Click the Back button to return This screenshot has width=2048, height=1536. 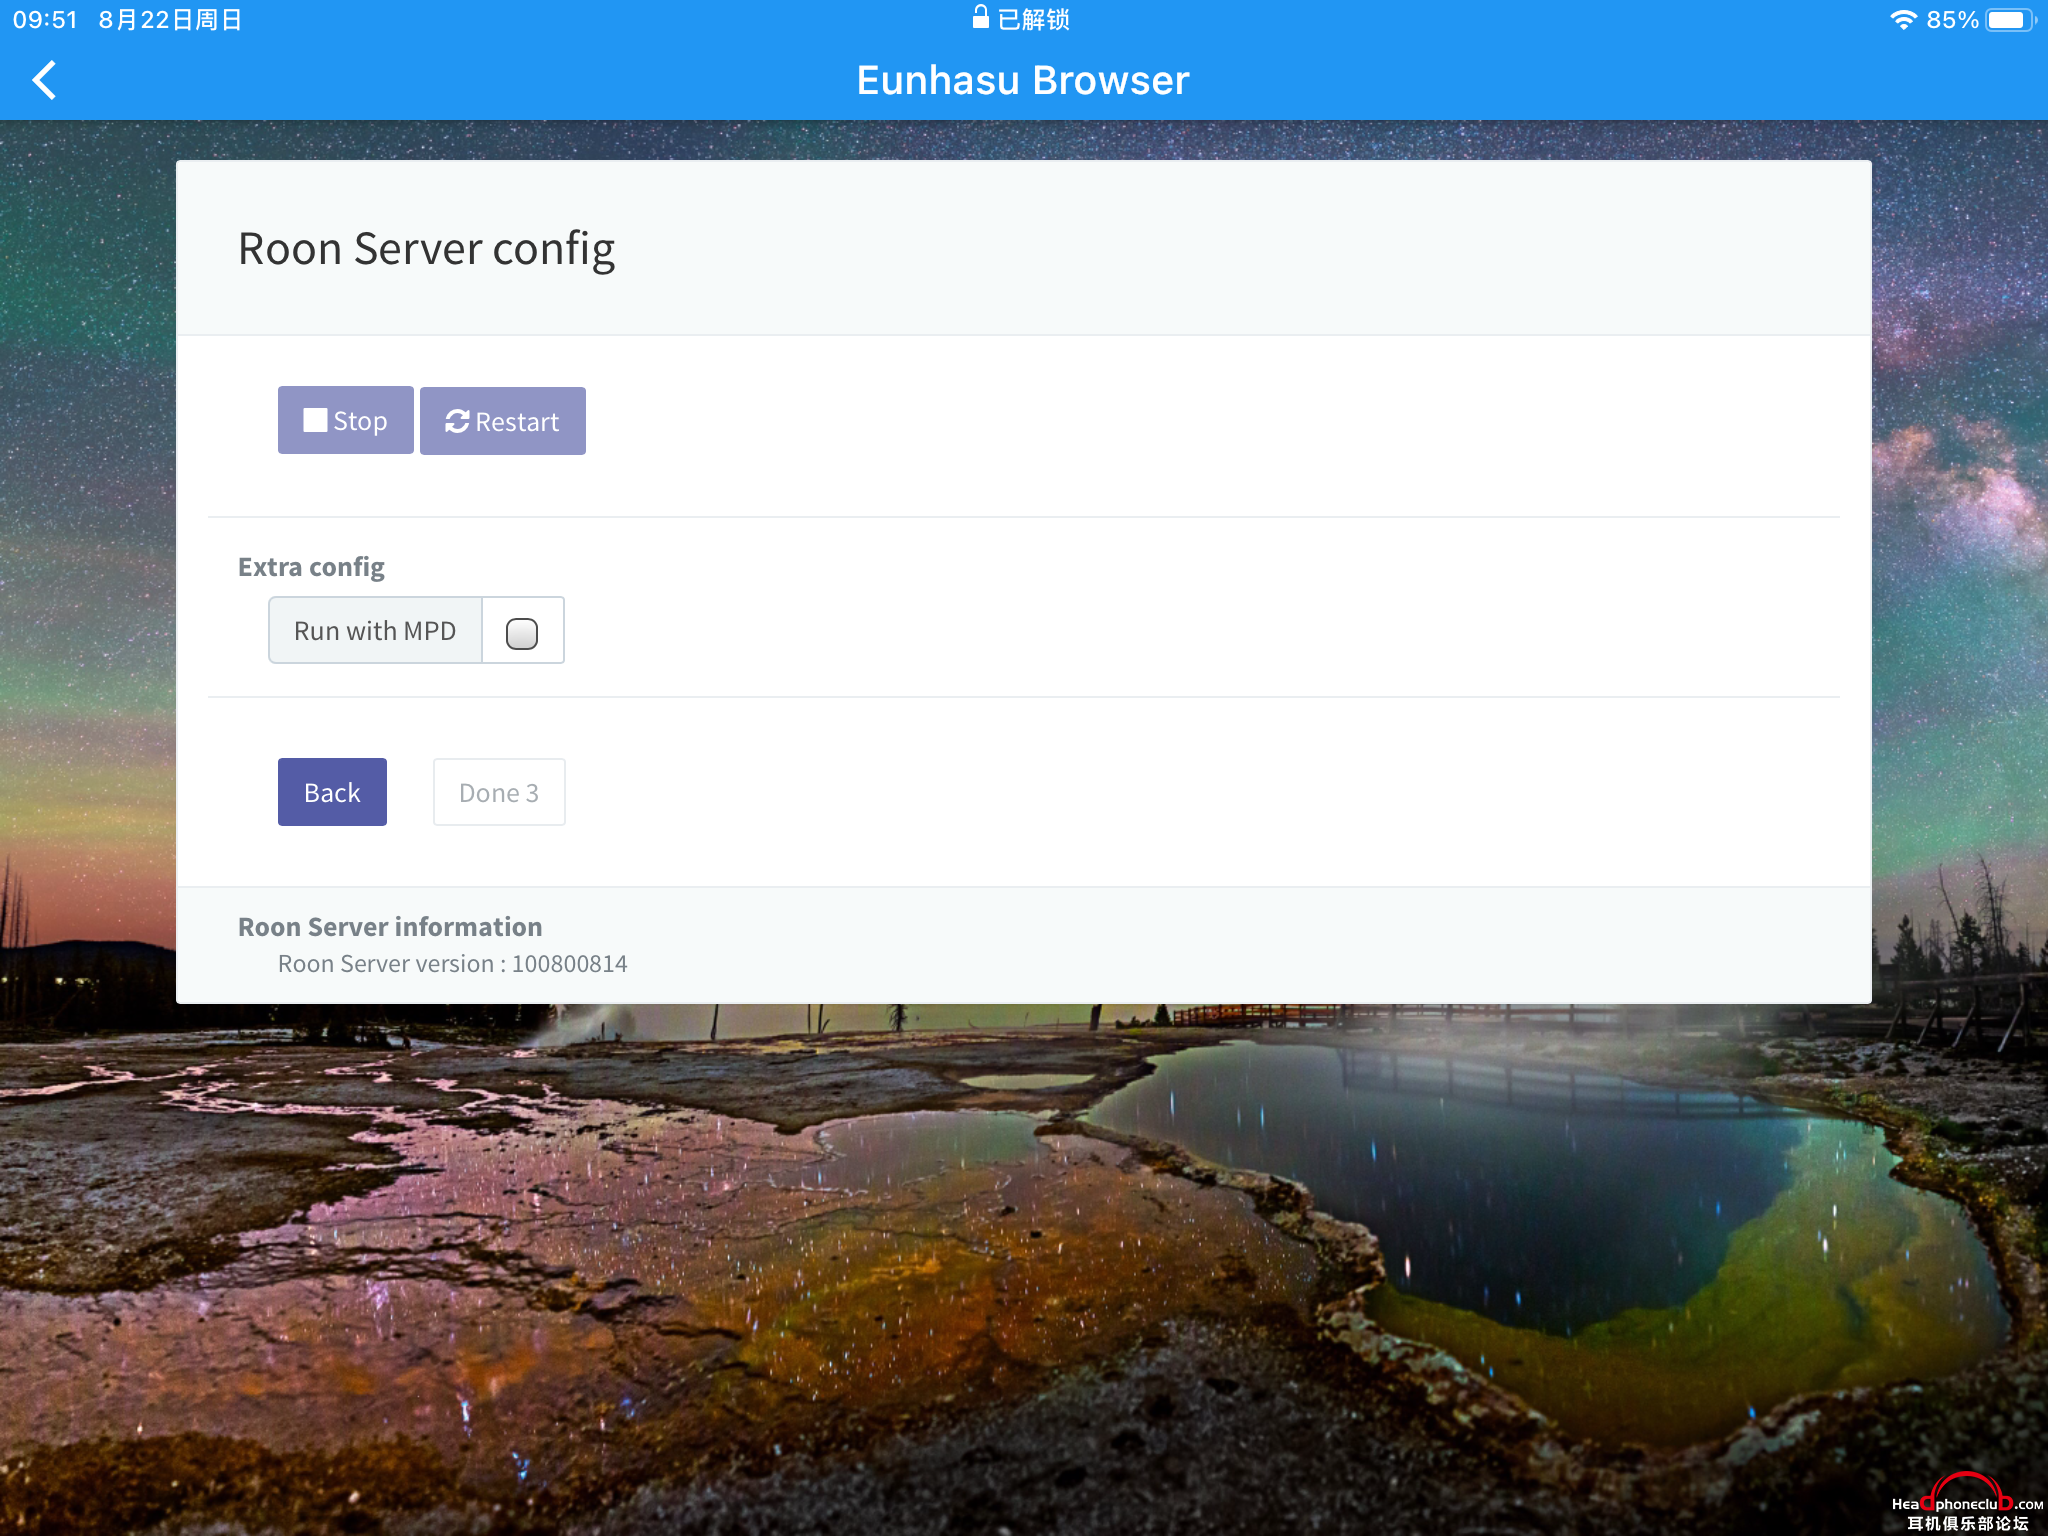pos(331,791)
